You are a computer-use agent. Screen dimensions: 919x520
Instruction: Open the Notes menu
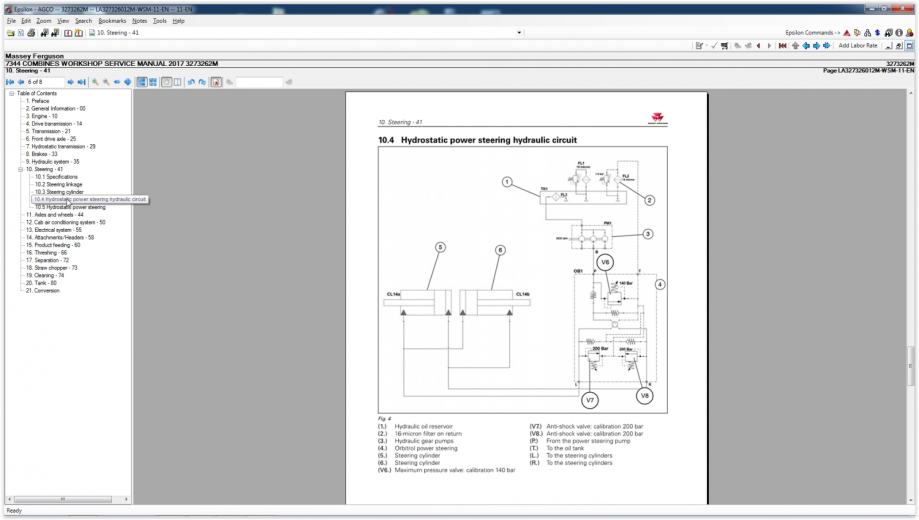(x=139, y=21)
